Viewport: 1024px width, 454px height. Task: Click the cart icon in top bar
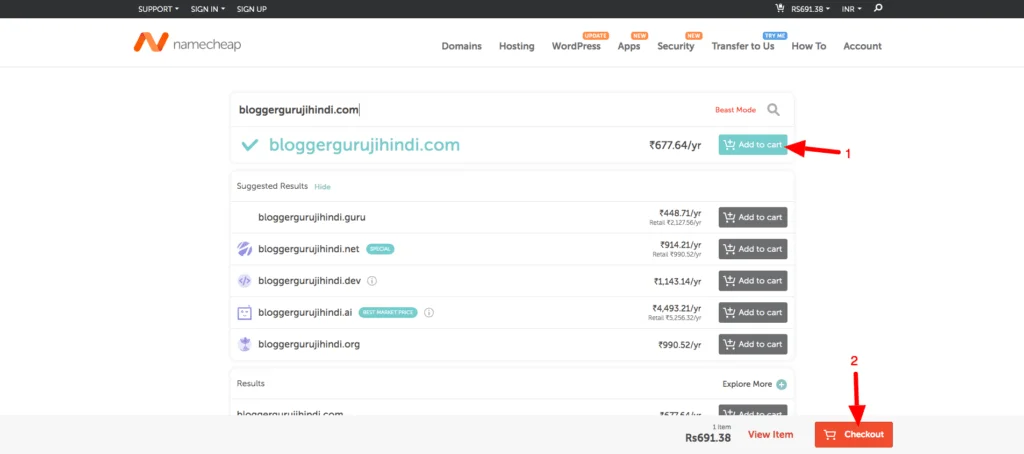(780, 8)
